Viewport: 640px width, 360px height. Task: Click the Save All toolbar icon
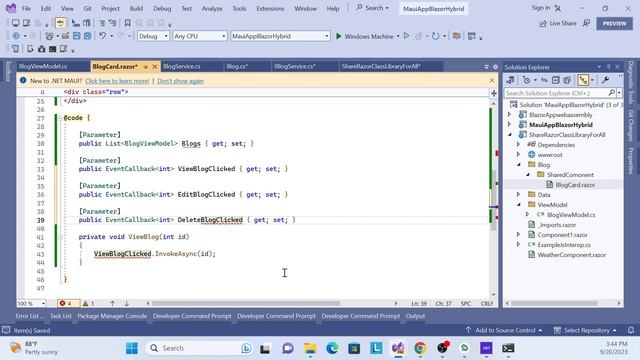point(87,36)
